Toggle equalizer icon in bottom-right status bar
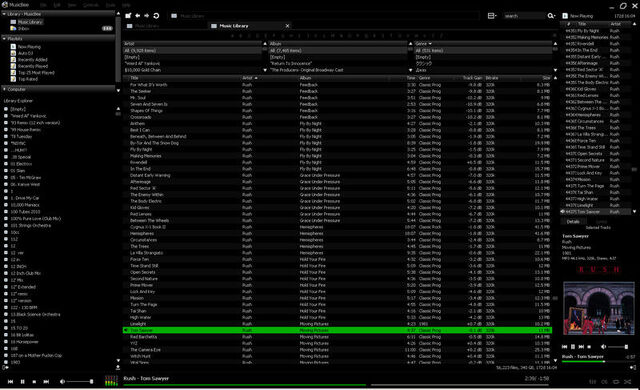The image size is (640, 390). click(x=592, y=381)
